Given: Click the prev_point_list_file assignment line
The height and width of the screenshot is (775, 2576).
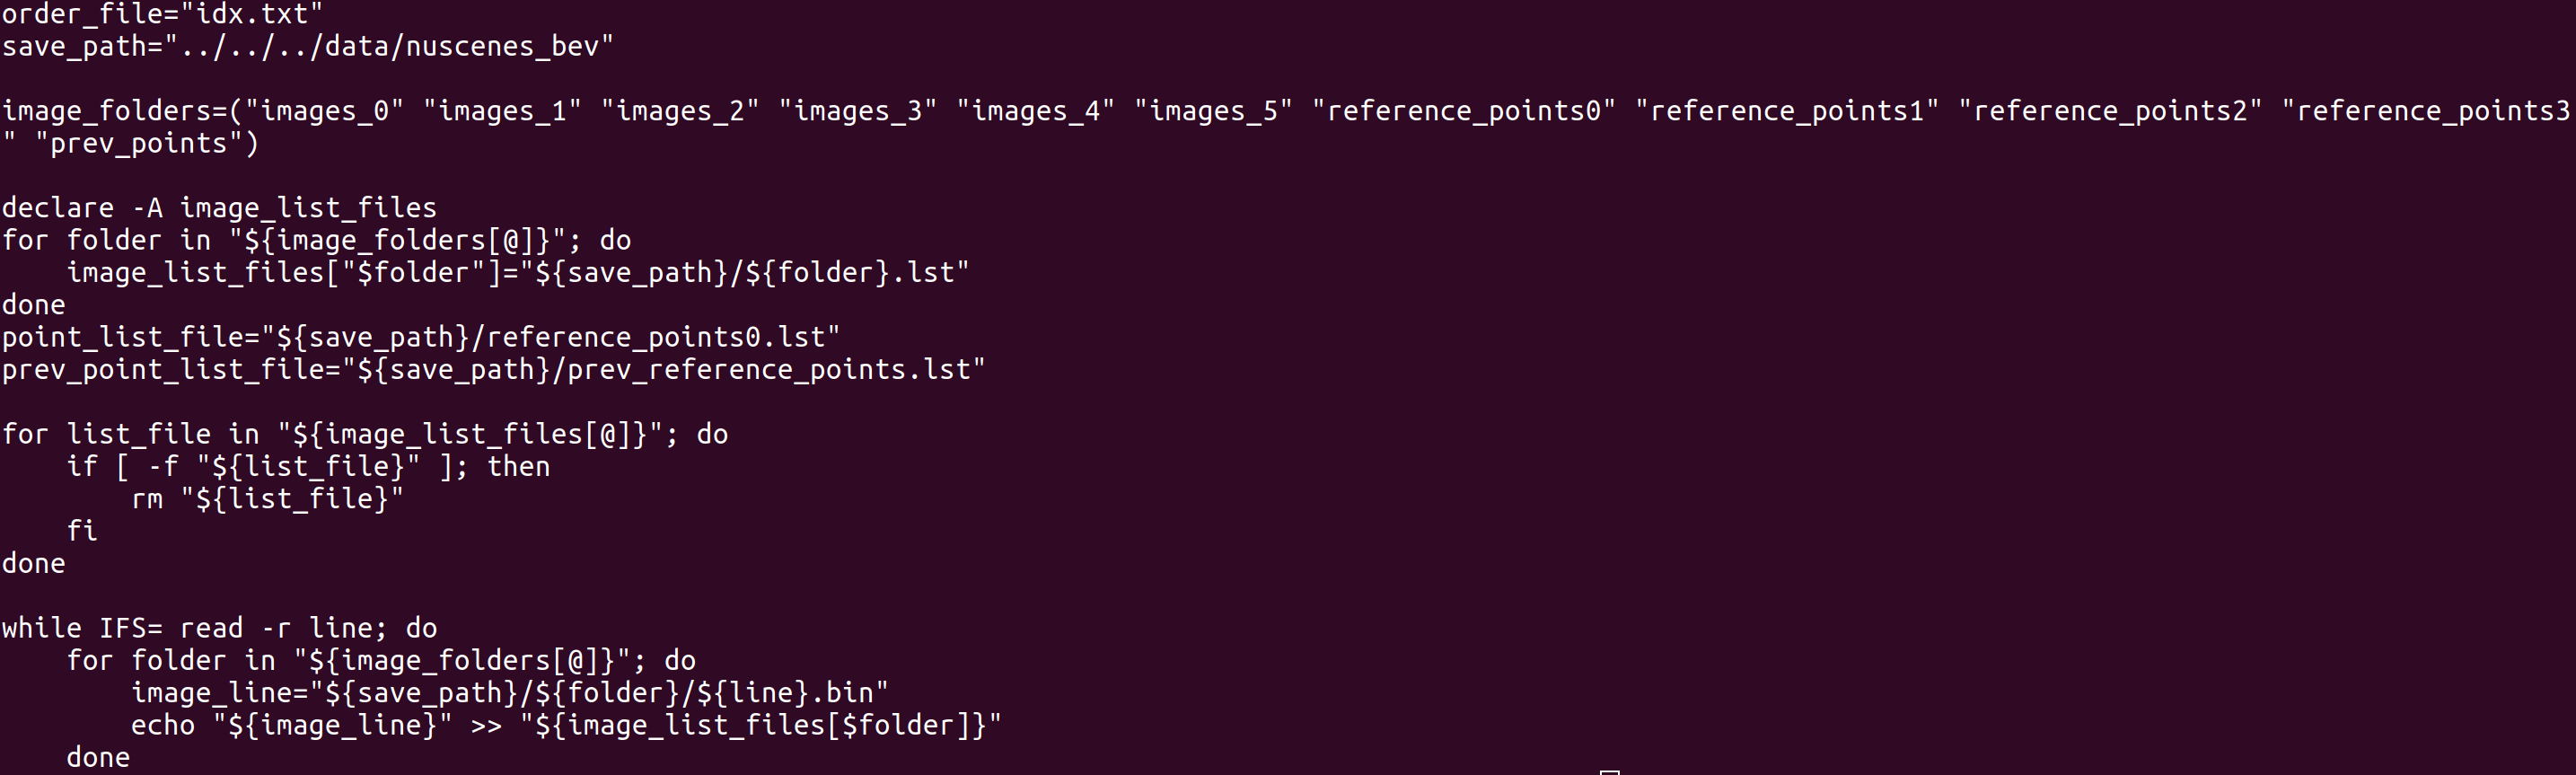Looking at the screenshot, I should [x=493, y=370].
